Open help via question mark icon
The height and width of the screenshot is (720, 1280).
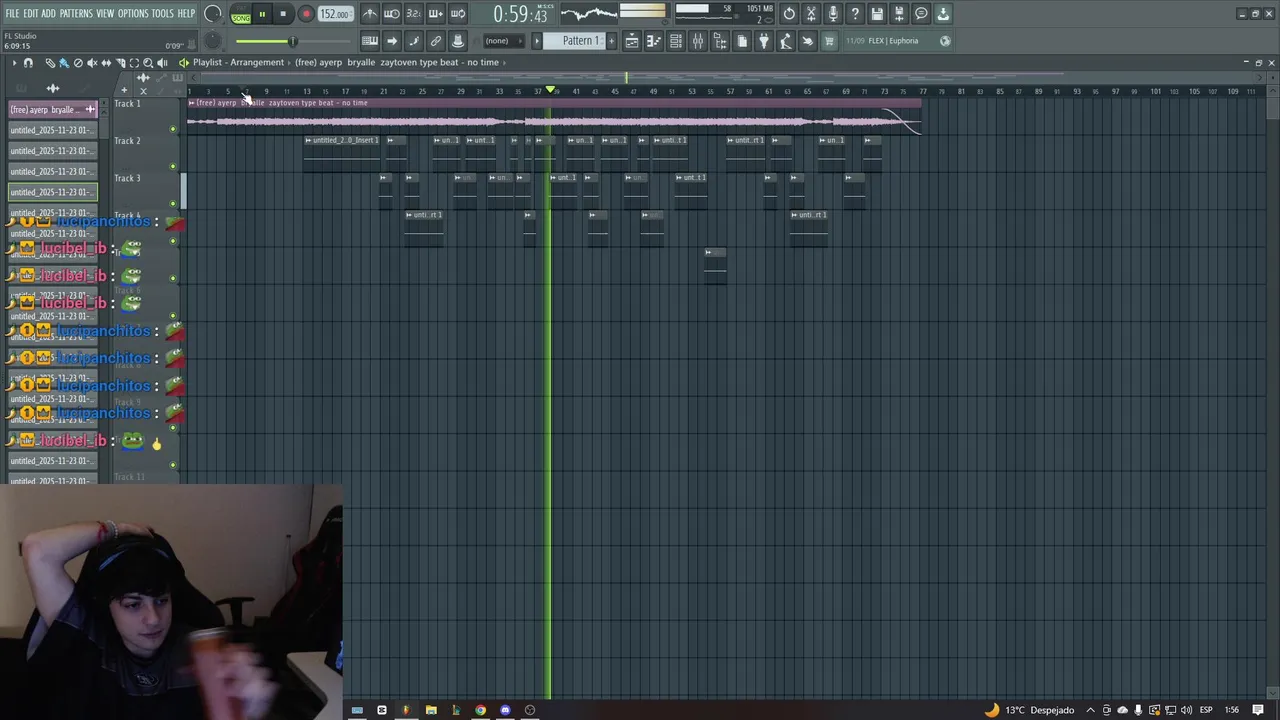855,13
